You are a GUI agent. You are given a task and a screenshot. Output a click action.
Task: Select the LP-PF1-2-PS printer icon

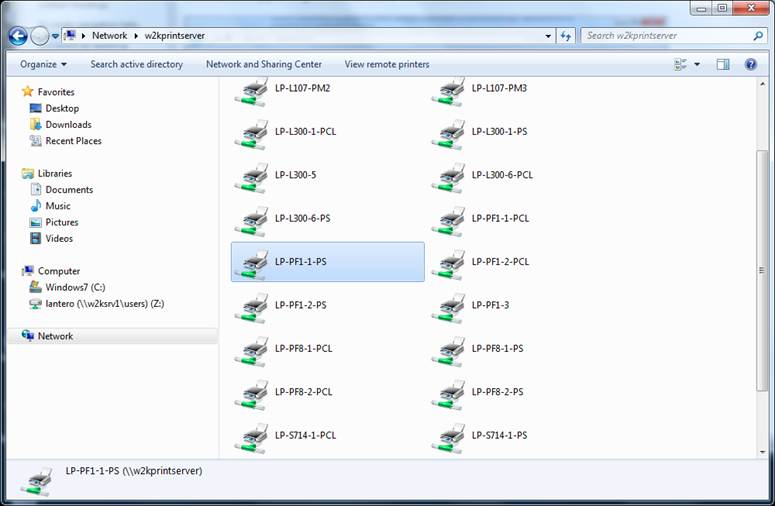[251, 308]
